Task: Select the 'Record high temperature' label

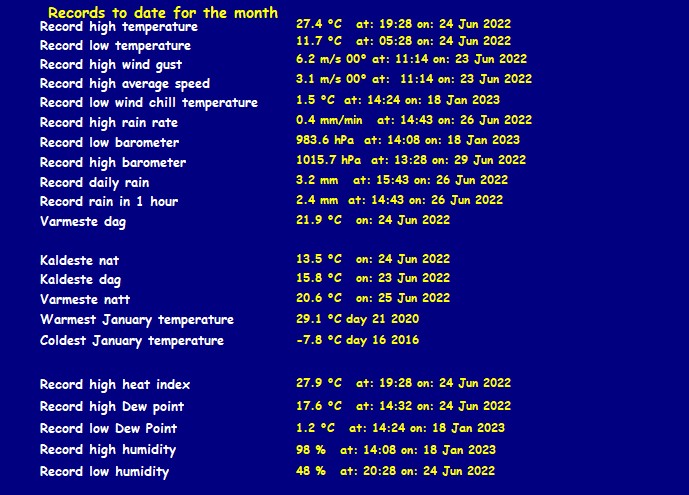Action: tap(118, 27)
